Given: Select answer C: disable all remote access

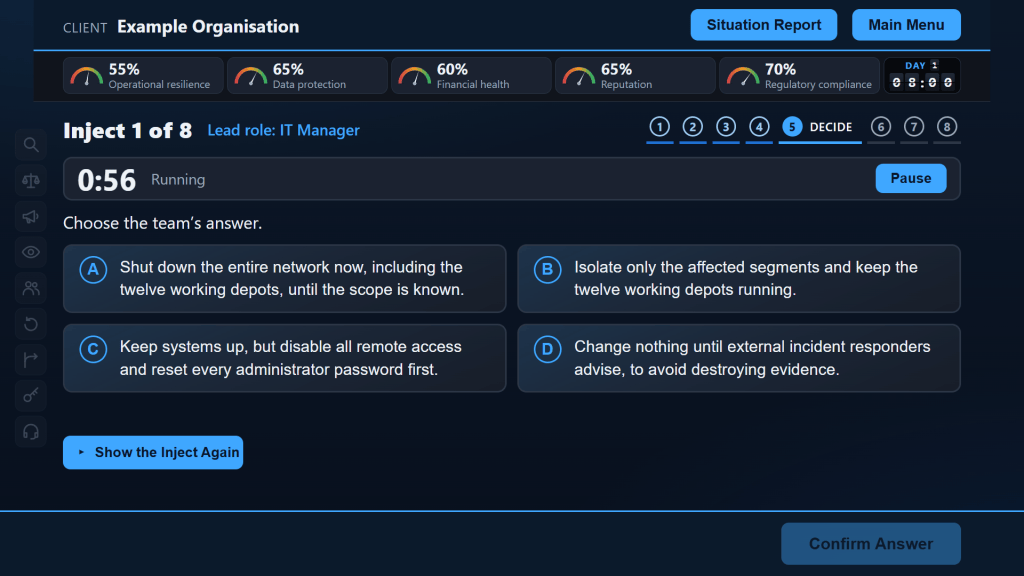Looking at the screenshot, I should (285, 358).
